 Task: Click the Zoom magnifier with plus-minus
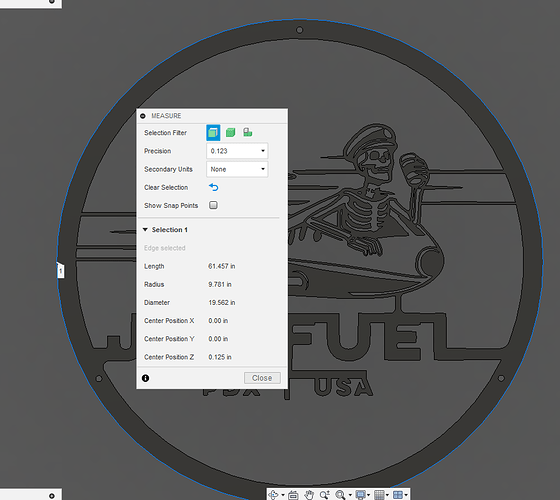(x=324, y=495)
